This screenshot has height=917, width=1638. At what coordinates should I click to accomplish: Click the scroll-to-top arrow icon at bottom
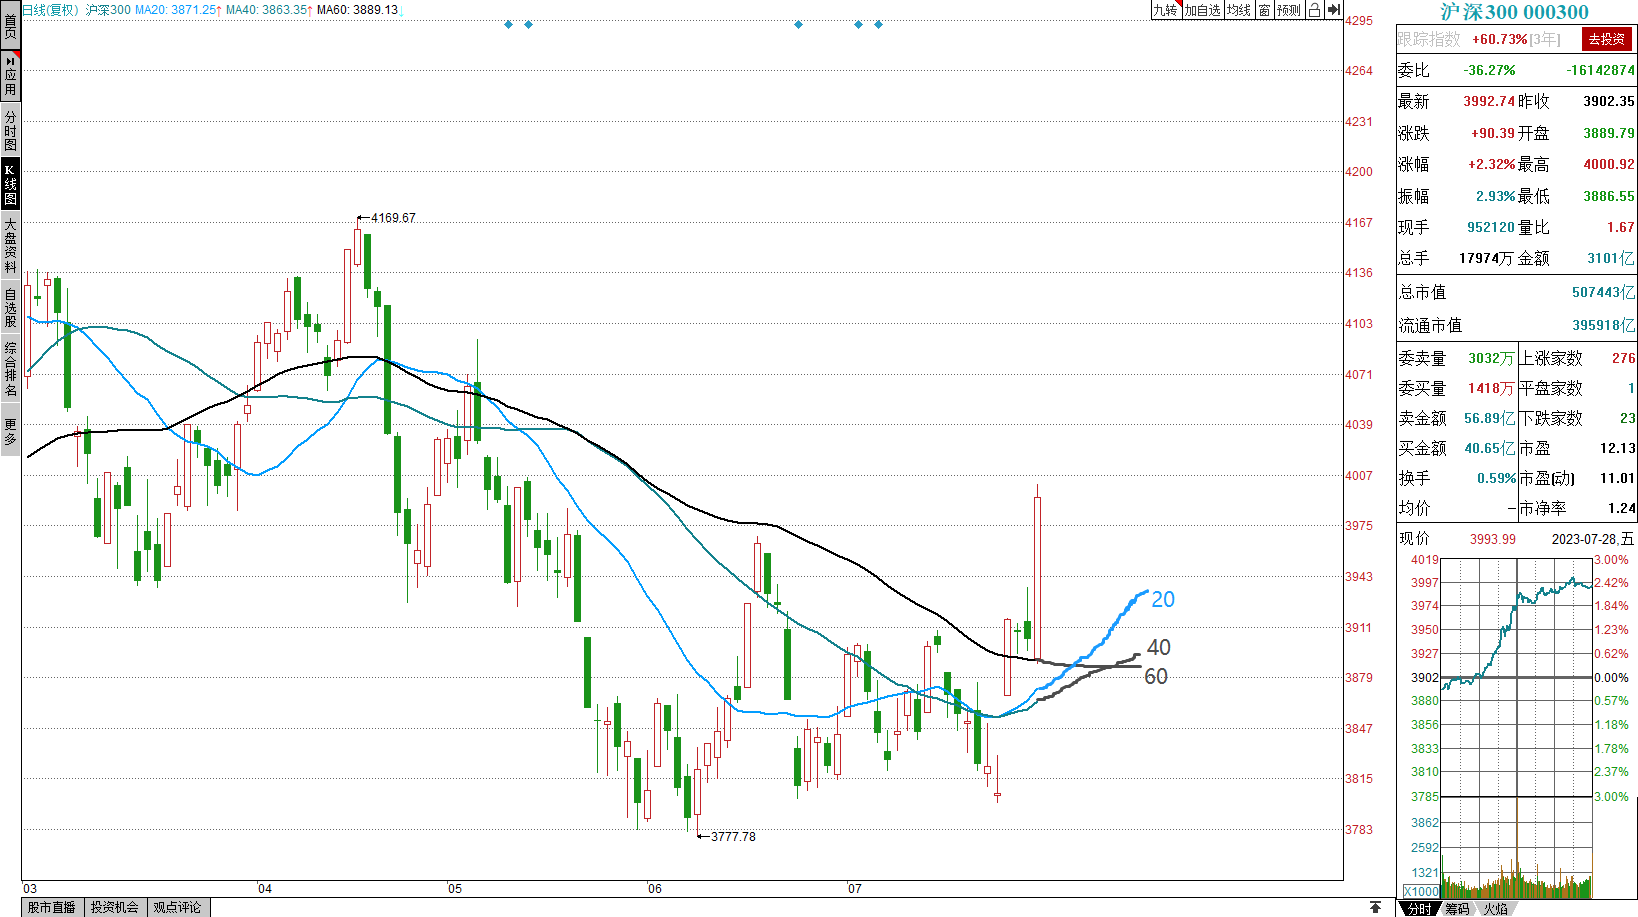[1376, 907]
